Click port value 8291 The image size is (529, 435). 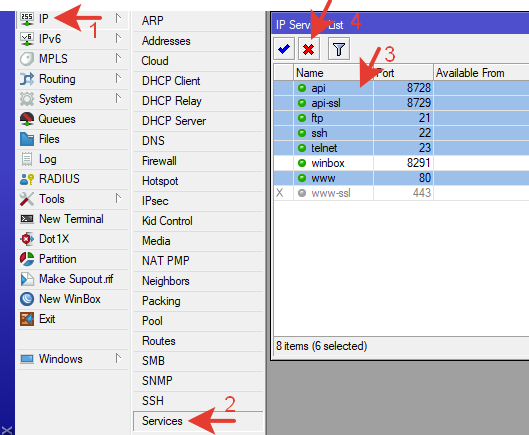coord(419,163)
